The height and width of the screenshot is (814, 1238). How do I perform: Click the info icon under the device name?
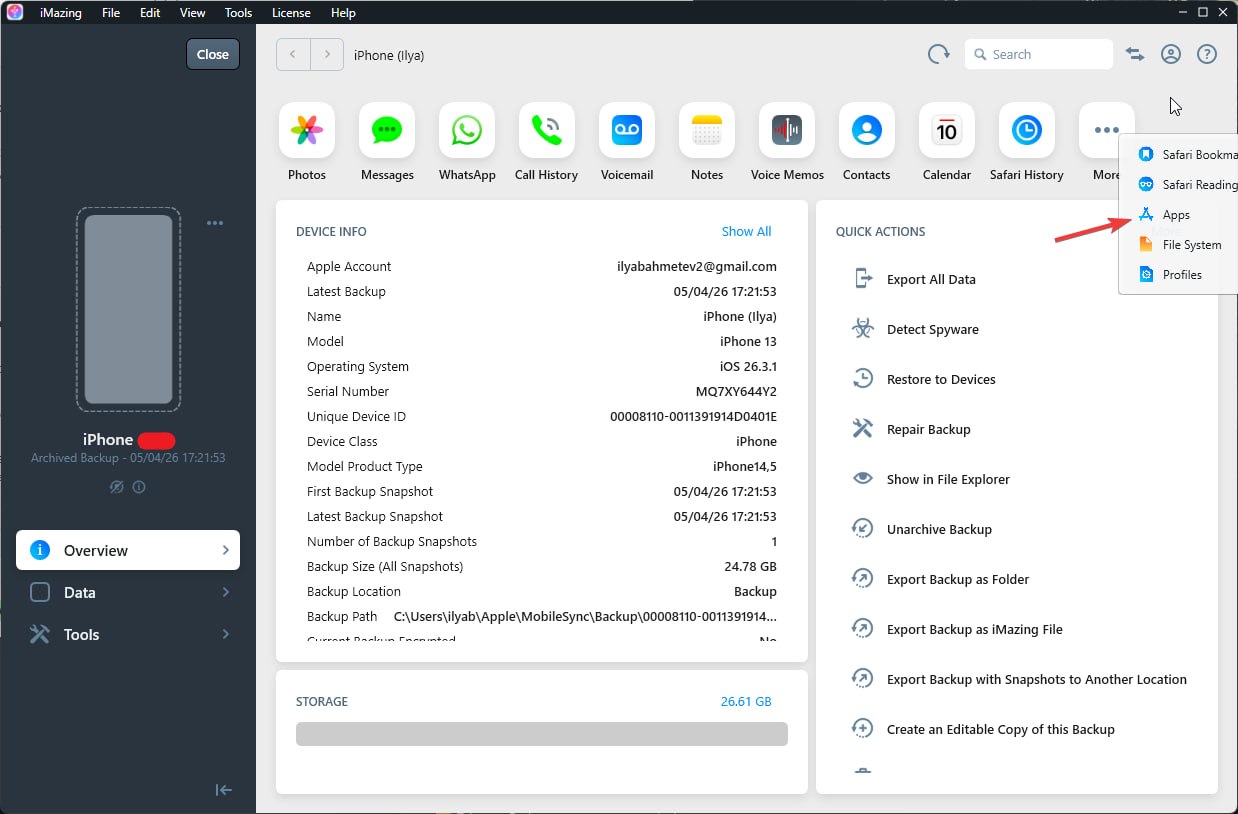[x=139, y=487]
